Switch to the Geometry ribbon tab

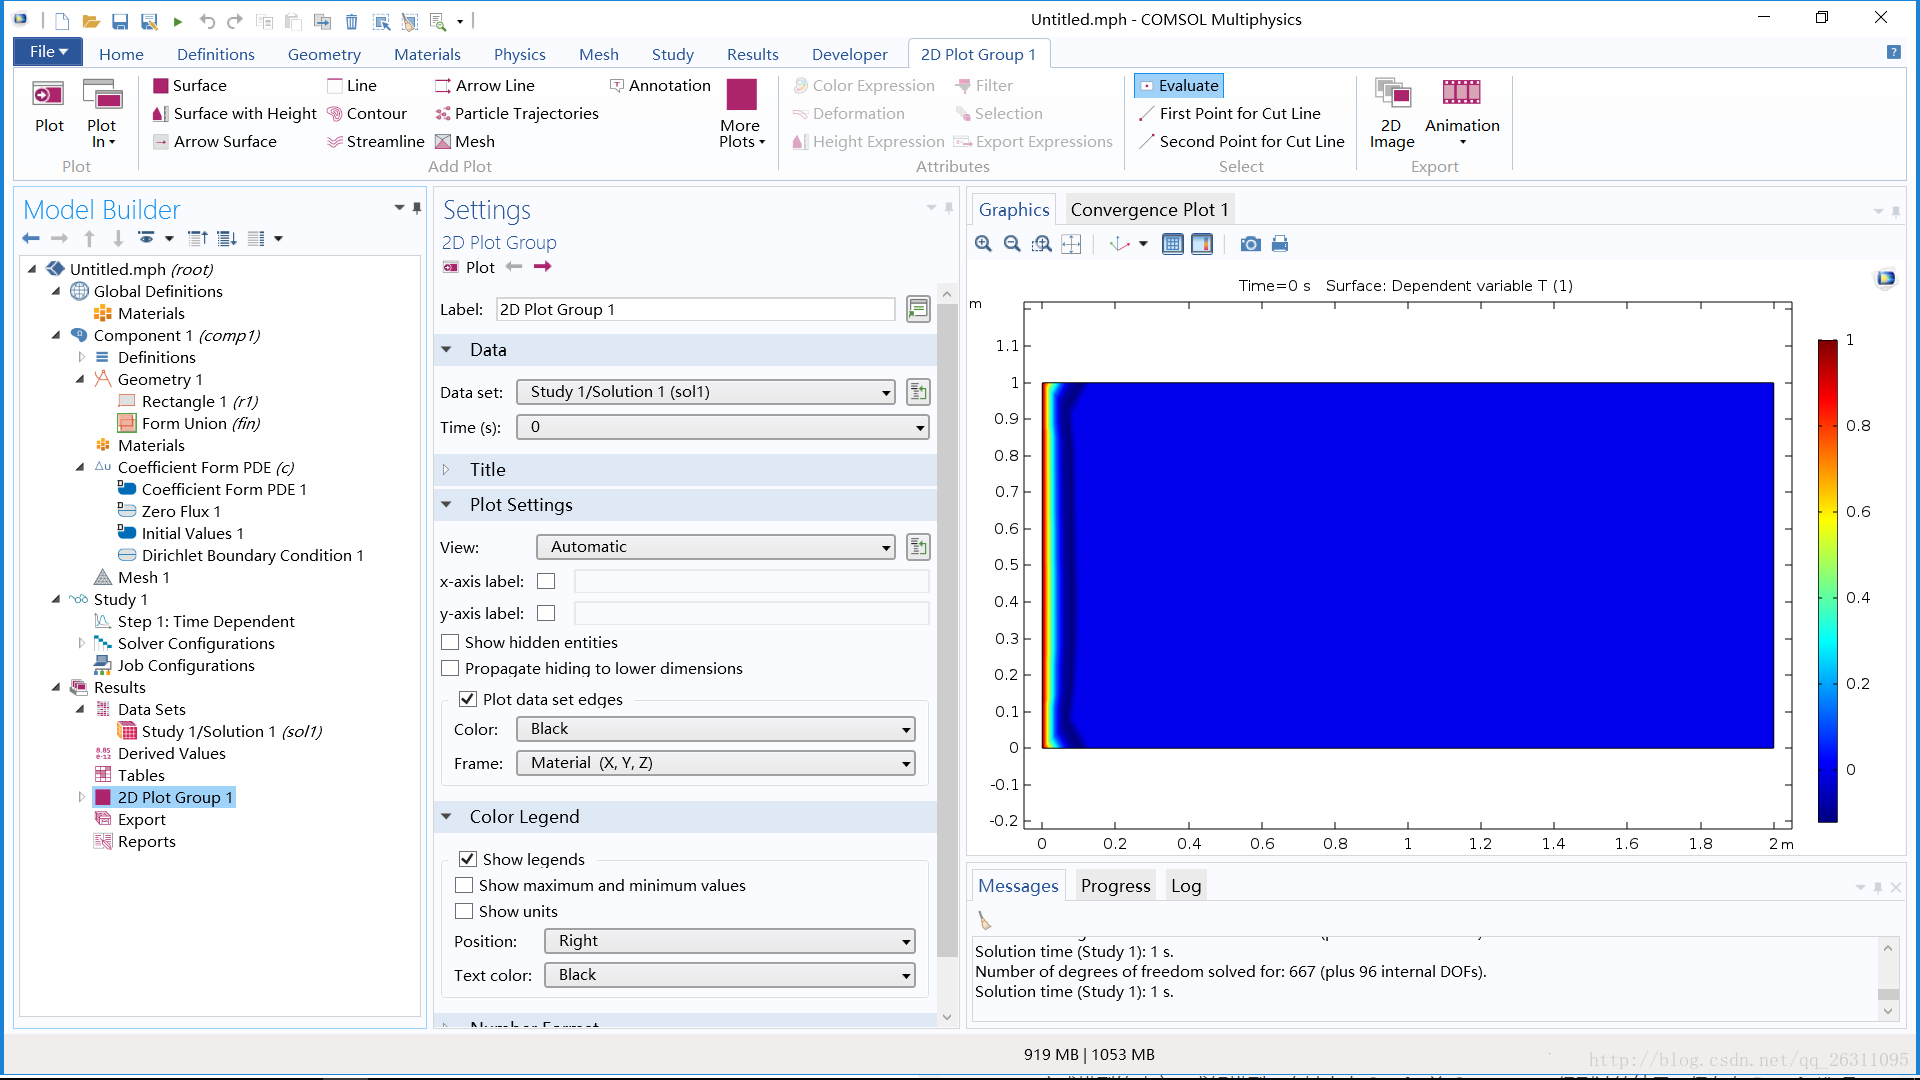tap(324, 54)
